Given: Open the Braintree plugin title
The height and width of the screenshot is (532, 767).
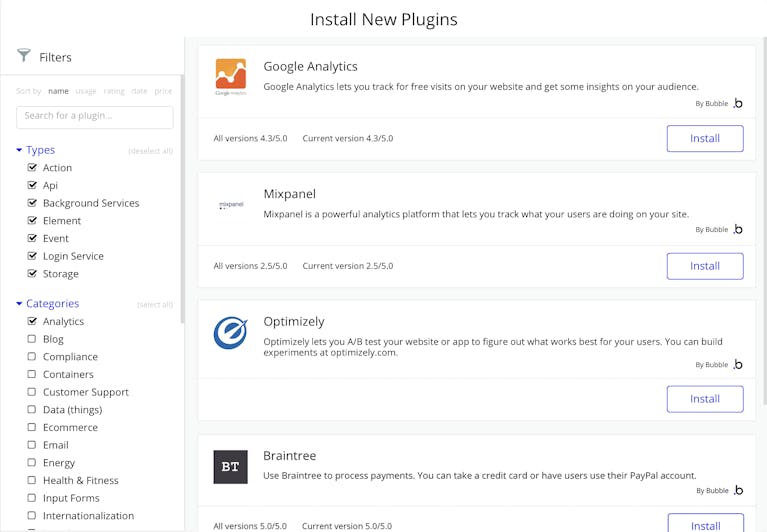Looking at the screenshot, I should pos(290,456).
